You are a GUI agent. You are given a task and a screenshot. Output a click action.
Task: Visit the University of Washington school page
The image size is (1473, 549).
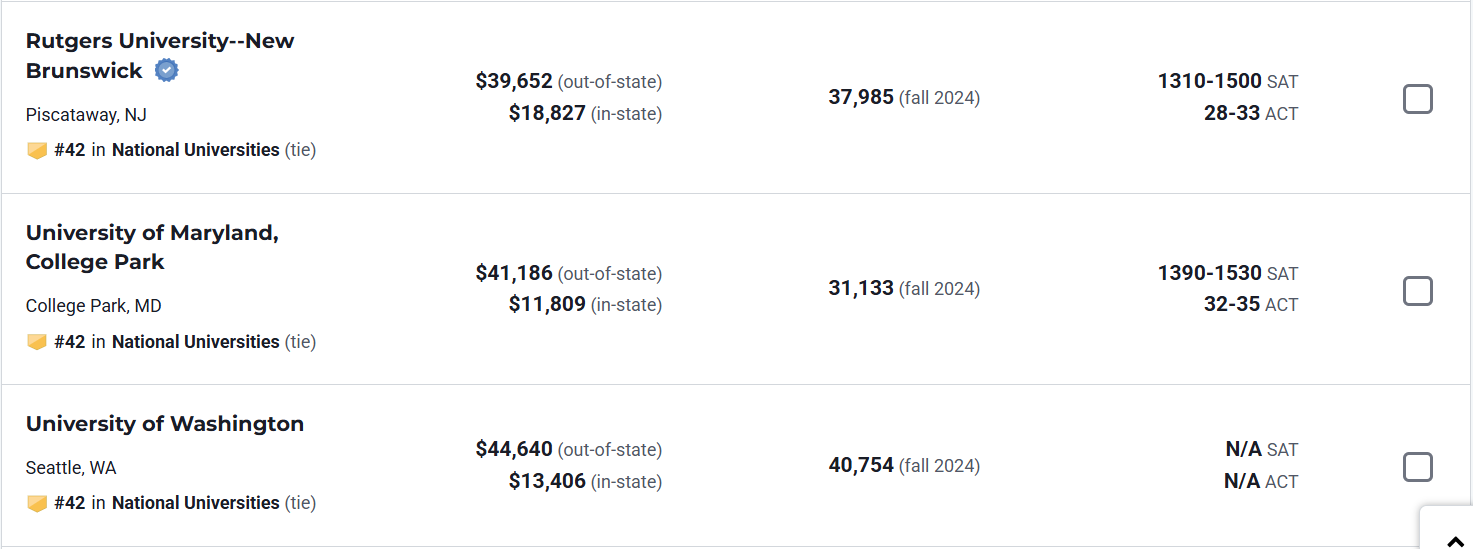[x=165, y=423]
